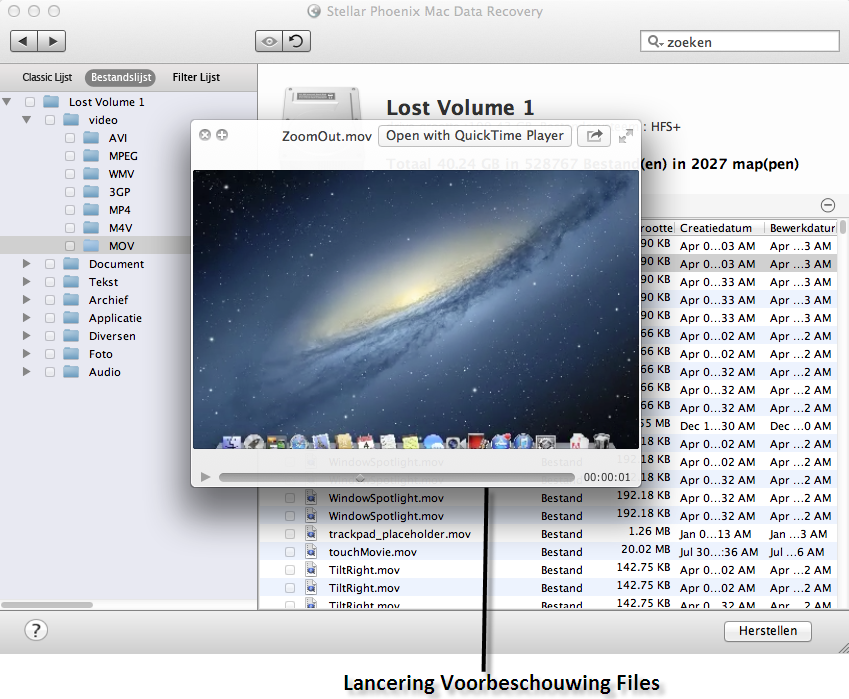849x699 pixels.
Task: Tick the MOV folder checkbox
Action: tap(70, 246)
